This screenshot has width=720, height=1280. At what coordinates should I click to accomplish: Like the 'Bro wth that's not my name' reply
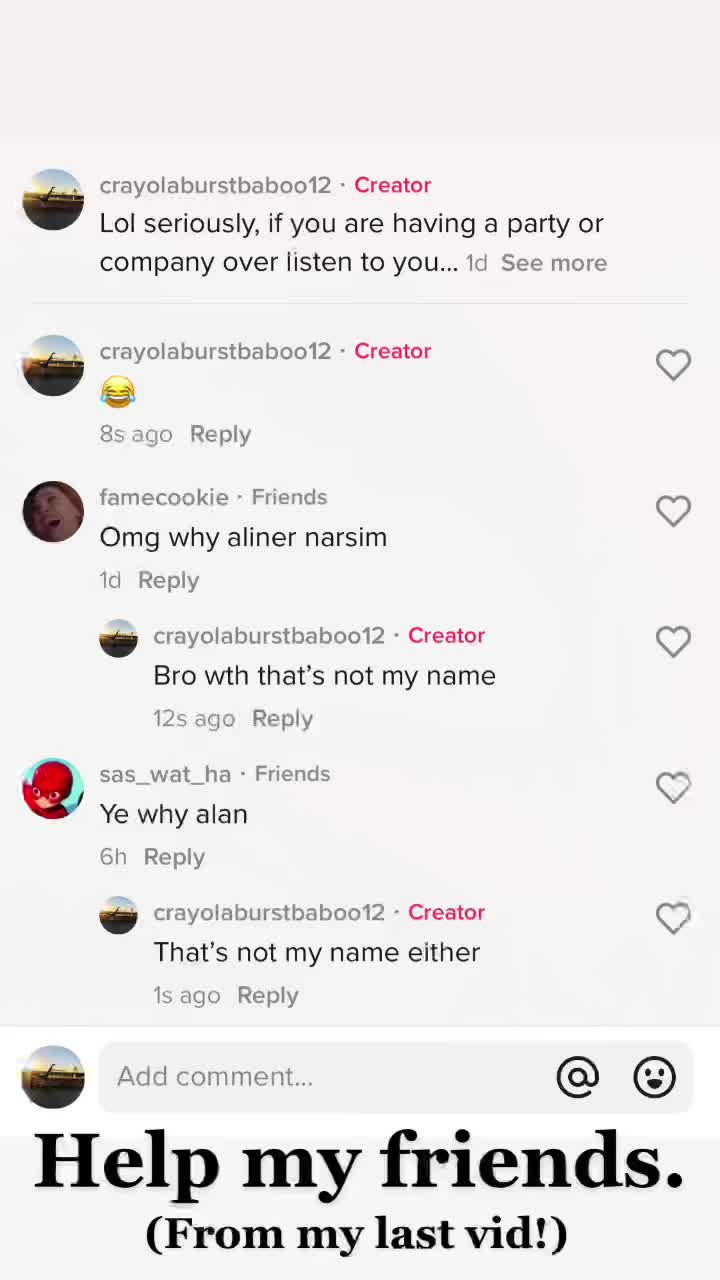[673, 641]
